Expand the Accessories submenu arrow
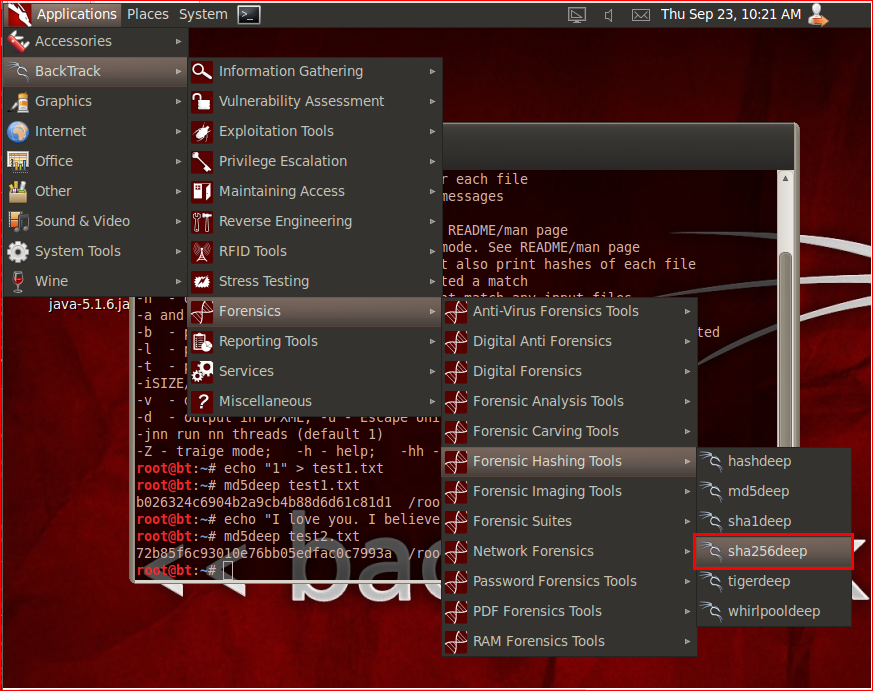The image size is (873, 691). (x=178, y=41)
